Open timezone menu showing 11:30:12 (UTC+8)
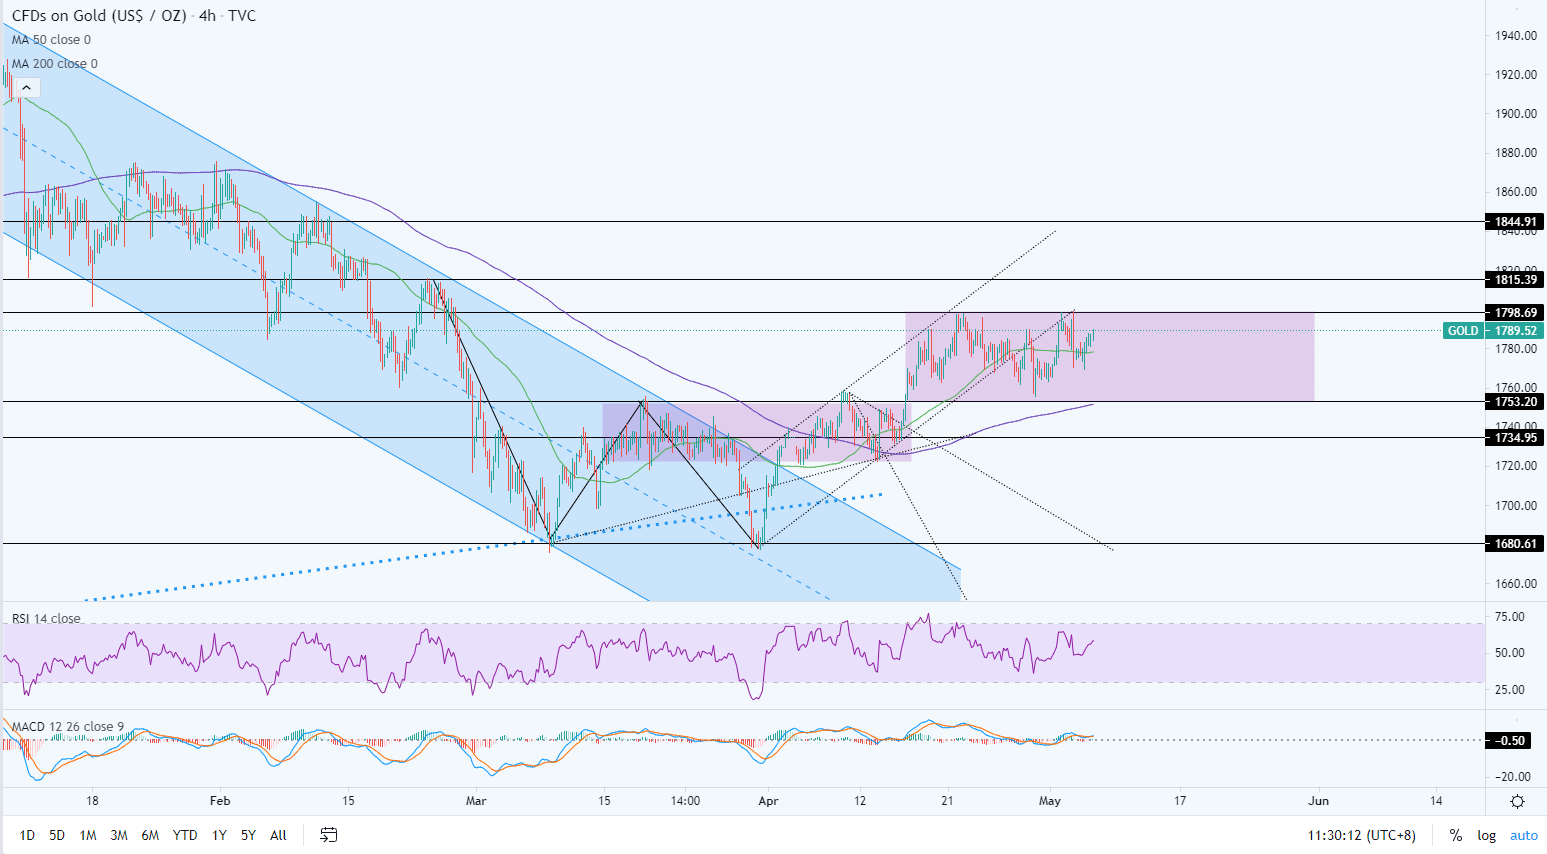The image size is (1547, 854). point(1361,835)
